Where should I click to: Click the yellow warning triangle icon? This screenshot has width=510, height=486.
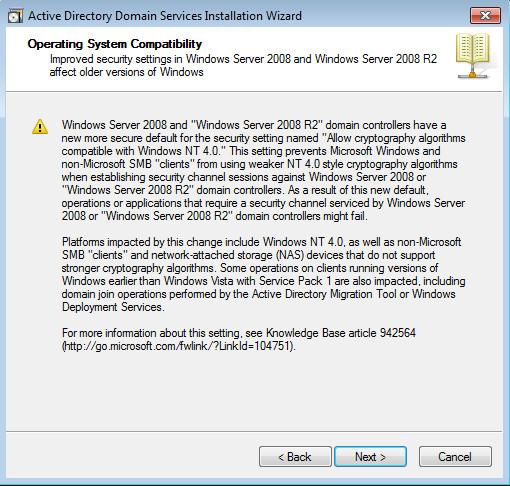[40, 127]
